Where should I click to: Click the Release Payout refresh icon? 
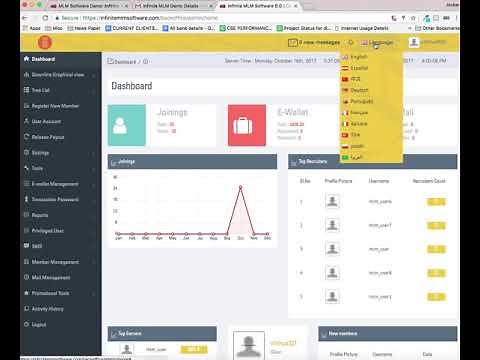[x=26, y=137]
